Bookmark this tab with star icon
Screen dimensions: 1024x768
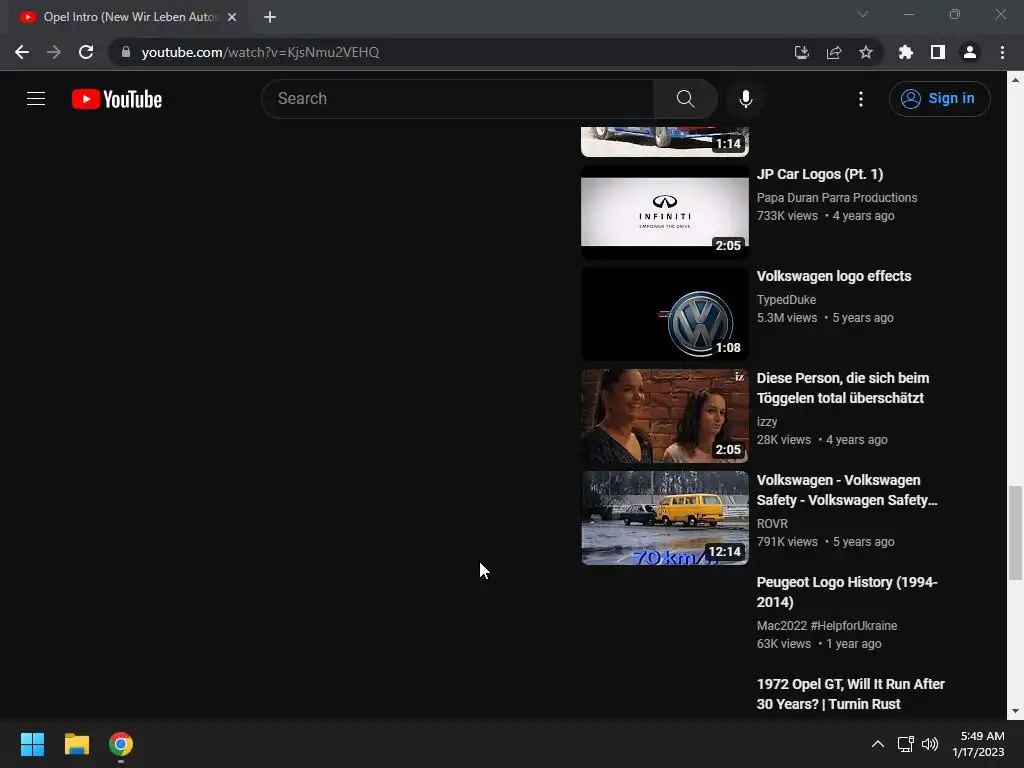(x=865, y=52)
